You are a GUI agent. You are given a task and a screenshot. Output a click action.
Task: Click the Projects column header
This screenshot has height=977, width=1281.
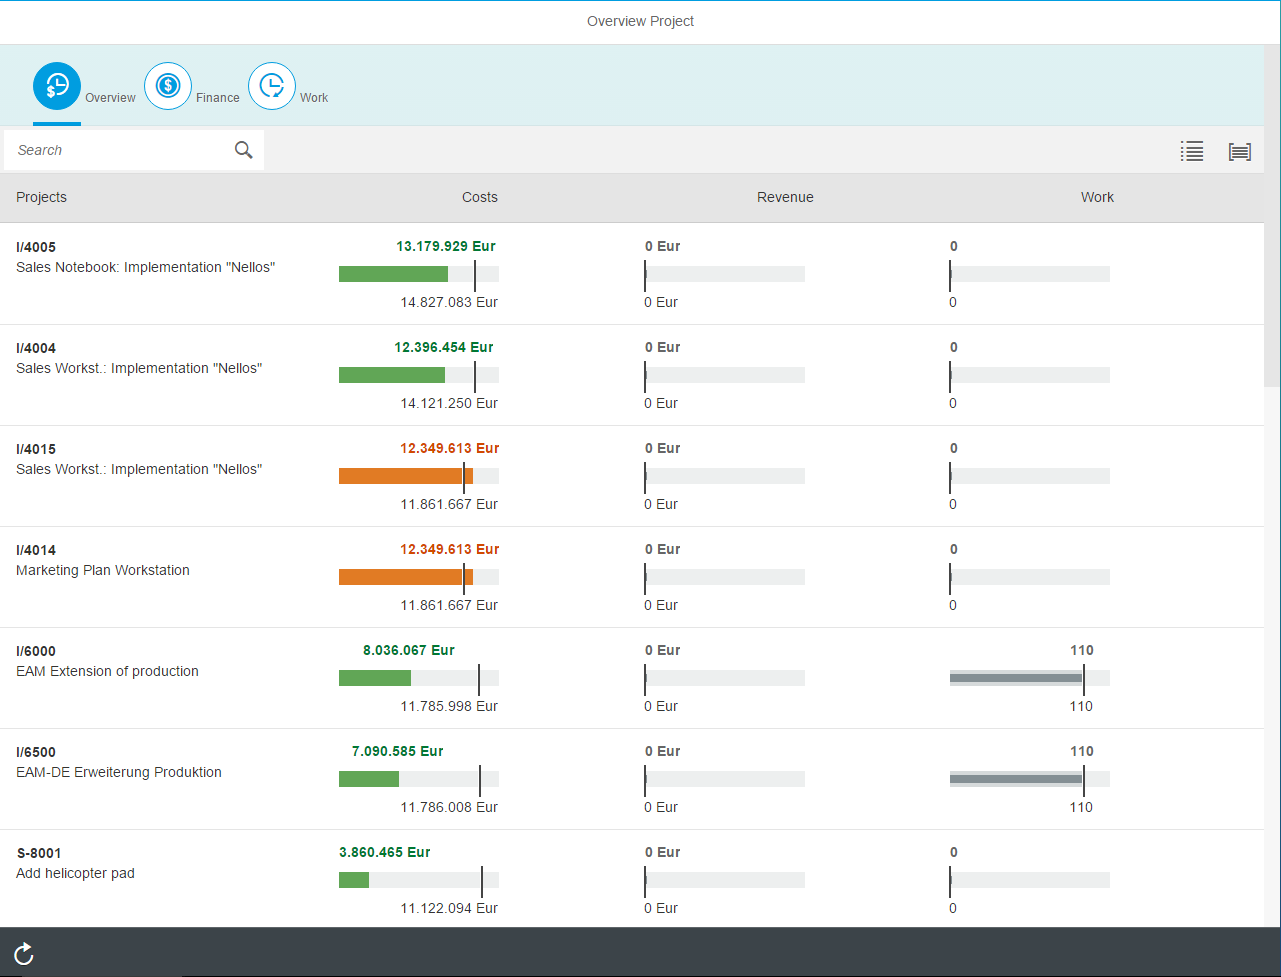[41, 197]
